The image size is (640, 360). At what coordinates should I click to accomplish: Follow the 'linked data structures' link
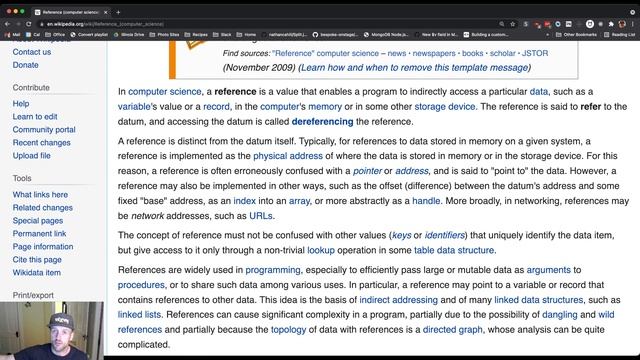point(538,300)
